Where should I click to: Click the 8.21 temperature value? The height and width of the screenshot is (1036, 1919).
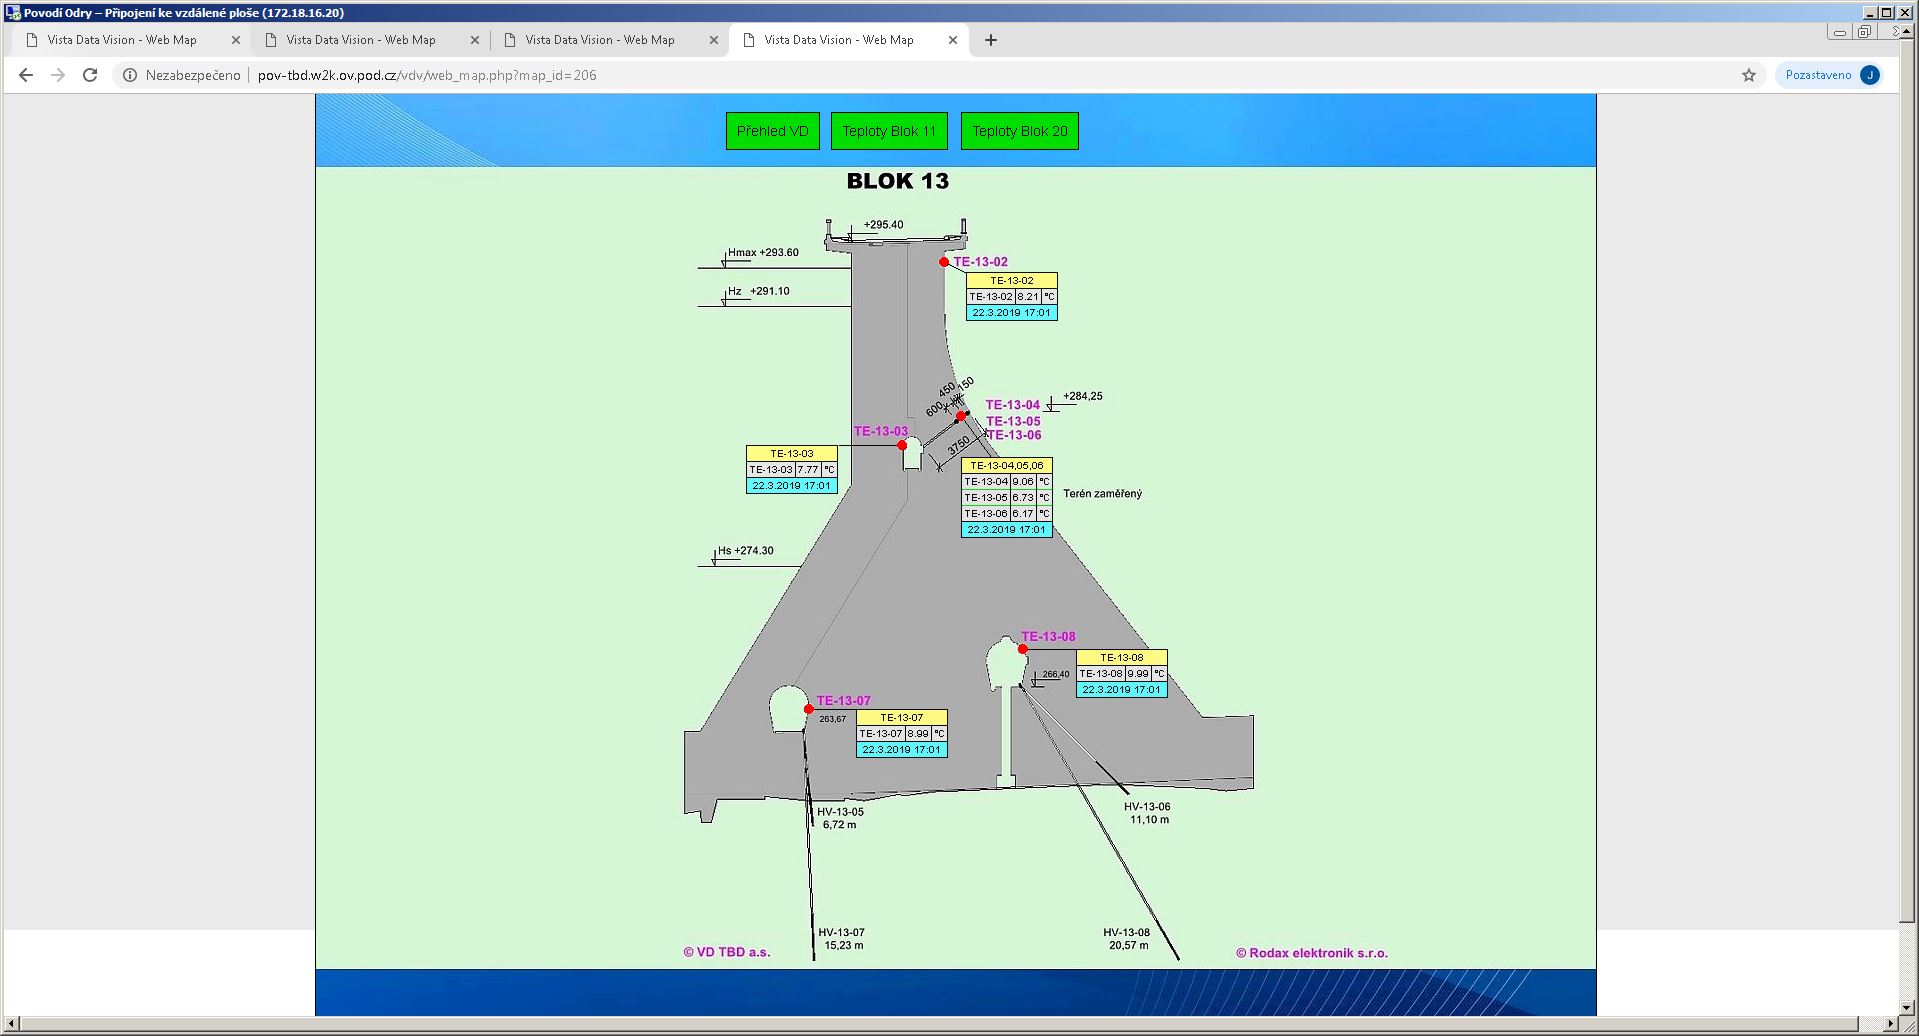1028,297
